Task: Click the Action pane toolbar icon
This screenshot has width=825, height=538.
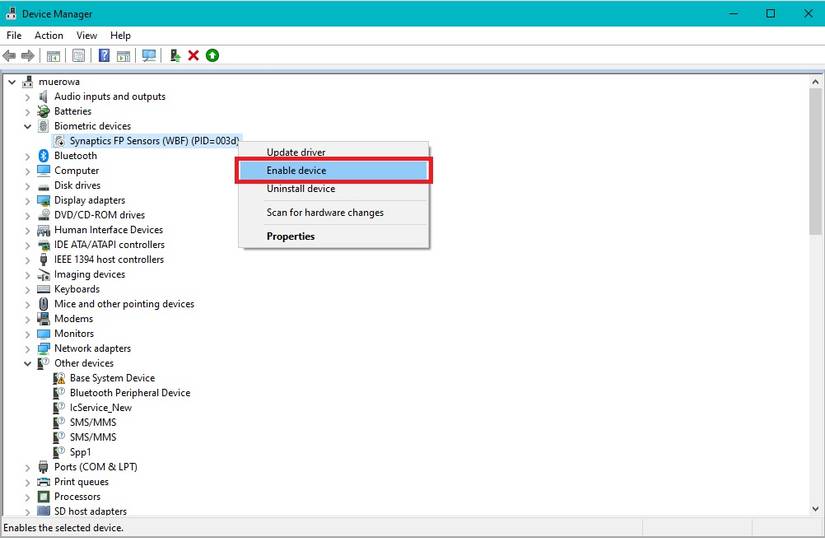Action: pos(124,55)
